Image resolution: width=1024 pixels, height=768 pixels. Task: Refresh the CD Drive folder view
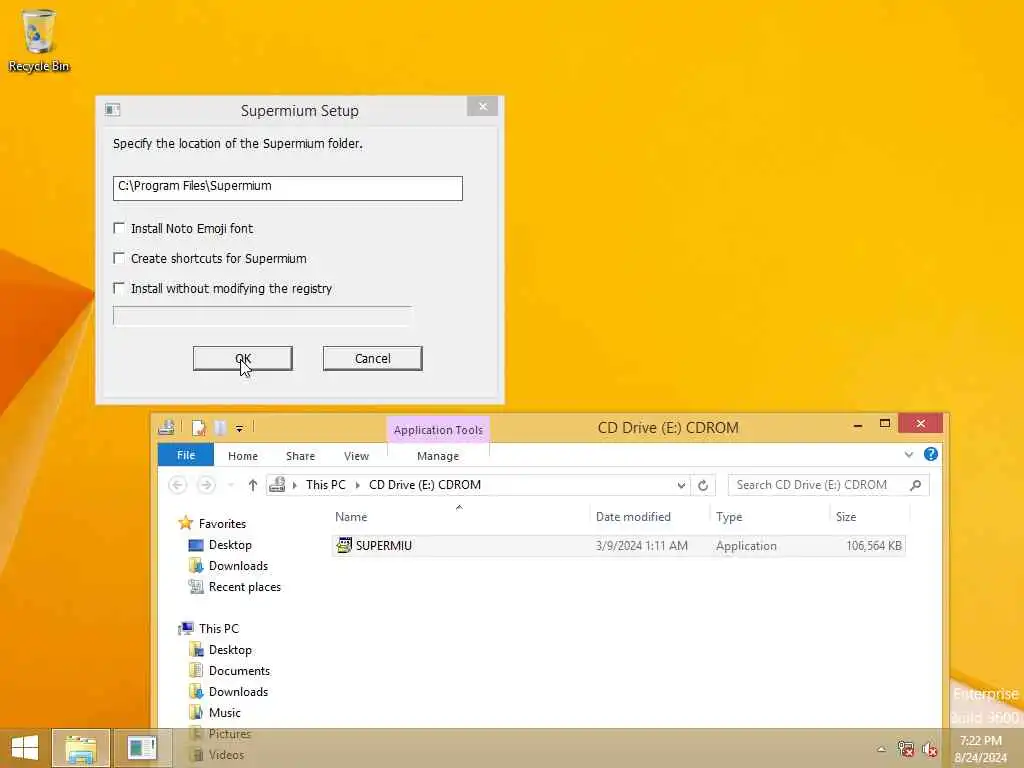click(703, 485)
